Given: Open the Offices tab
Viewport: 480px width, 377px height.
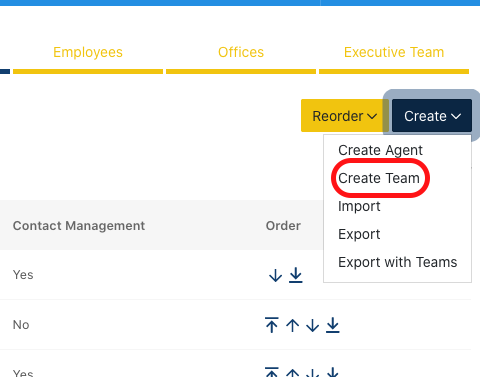Looking at the screenshot, I should pyautogui.click(x=241, y=52).
